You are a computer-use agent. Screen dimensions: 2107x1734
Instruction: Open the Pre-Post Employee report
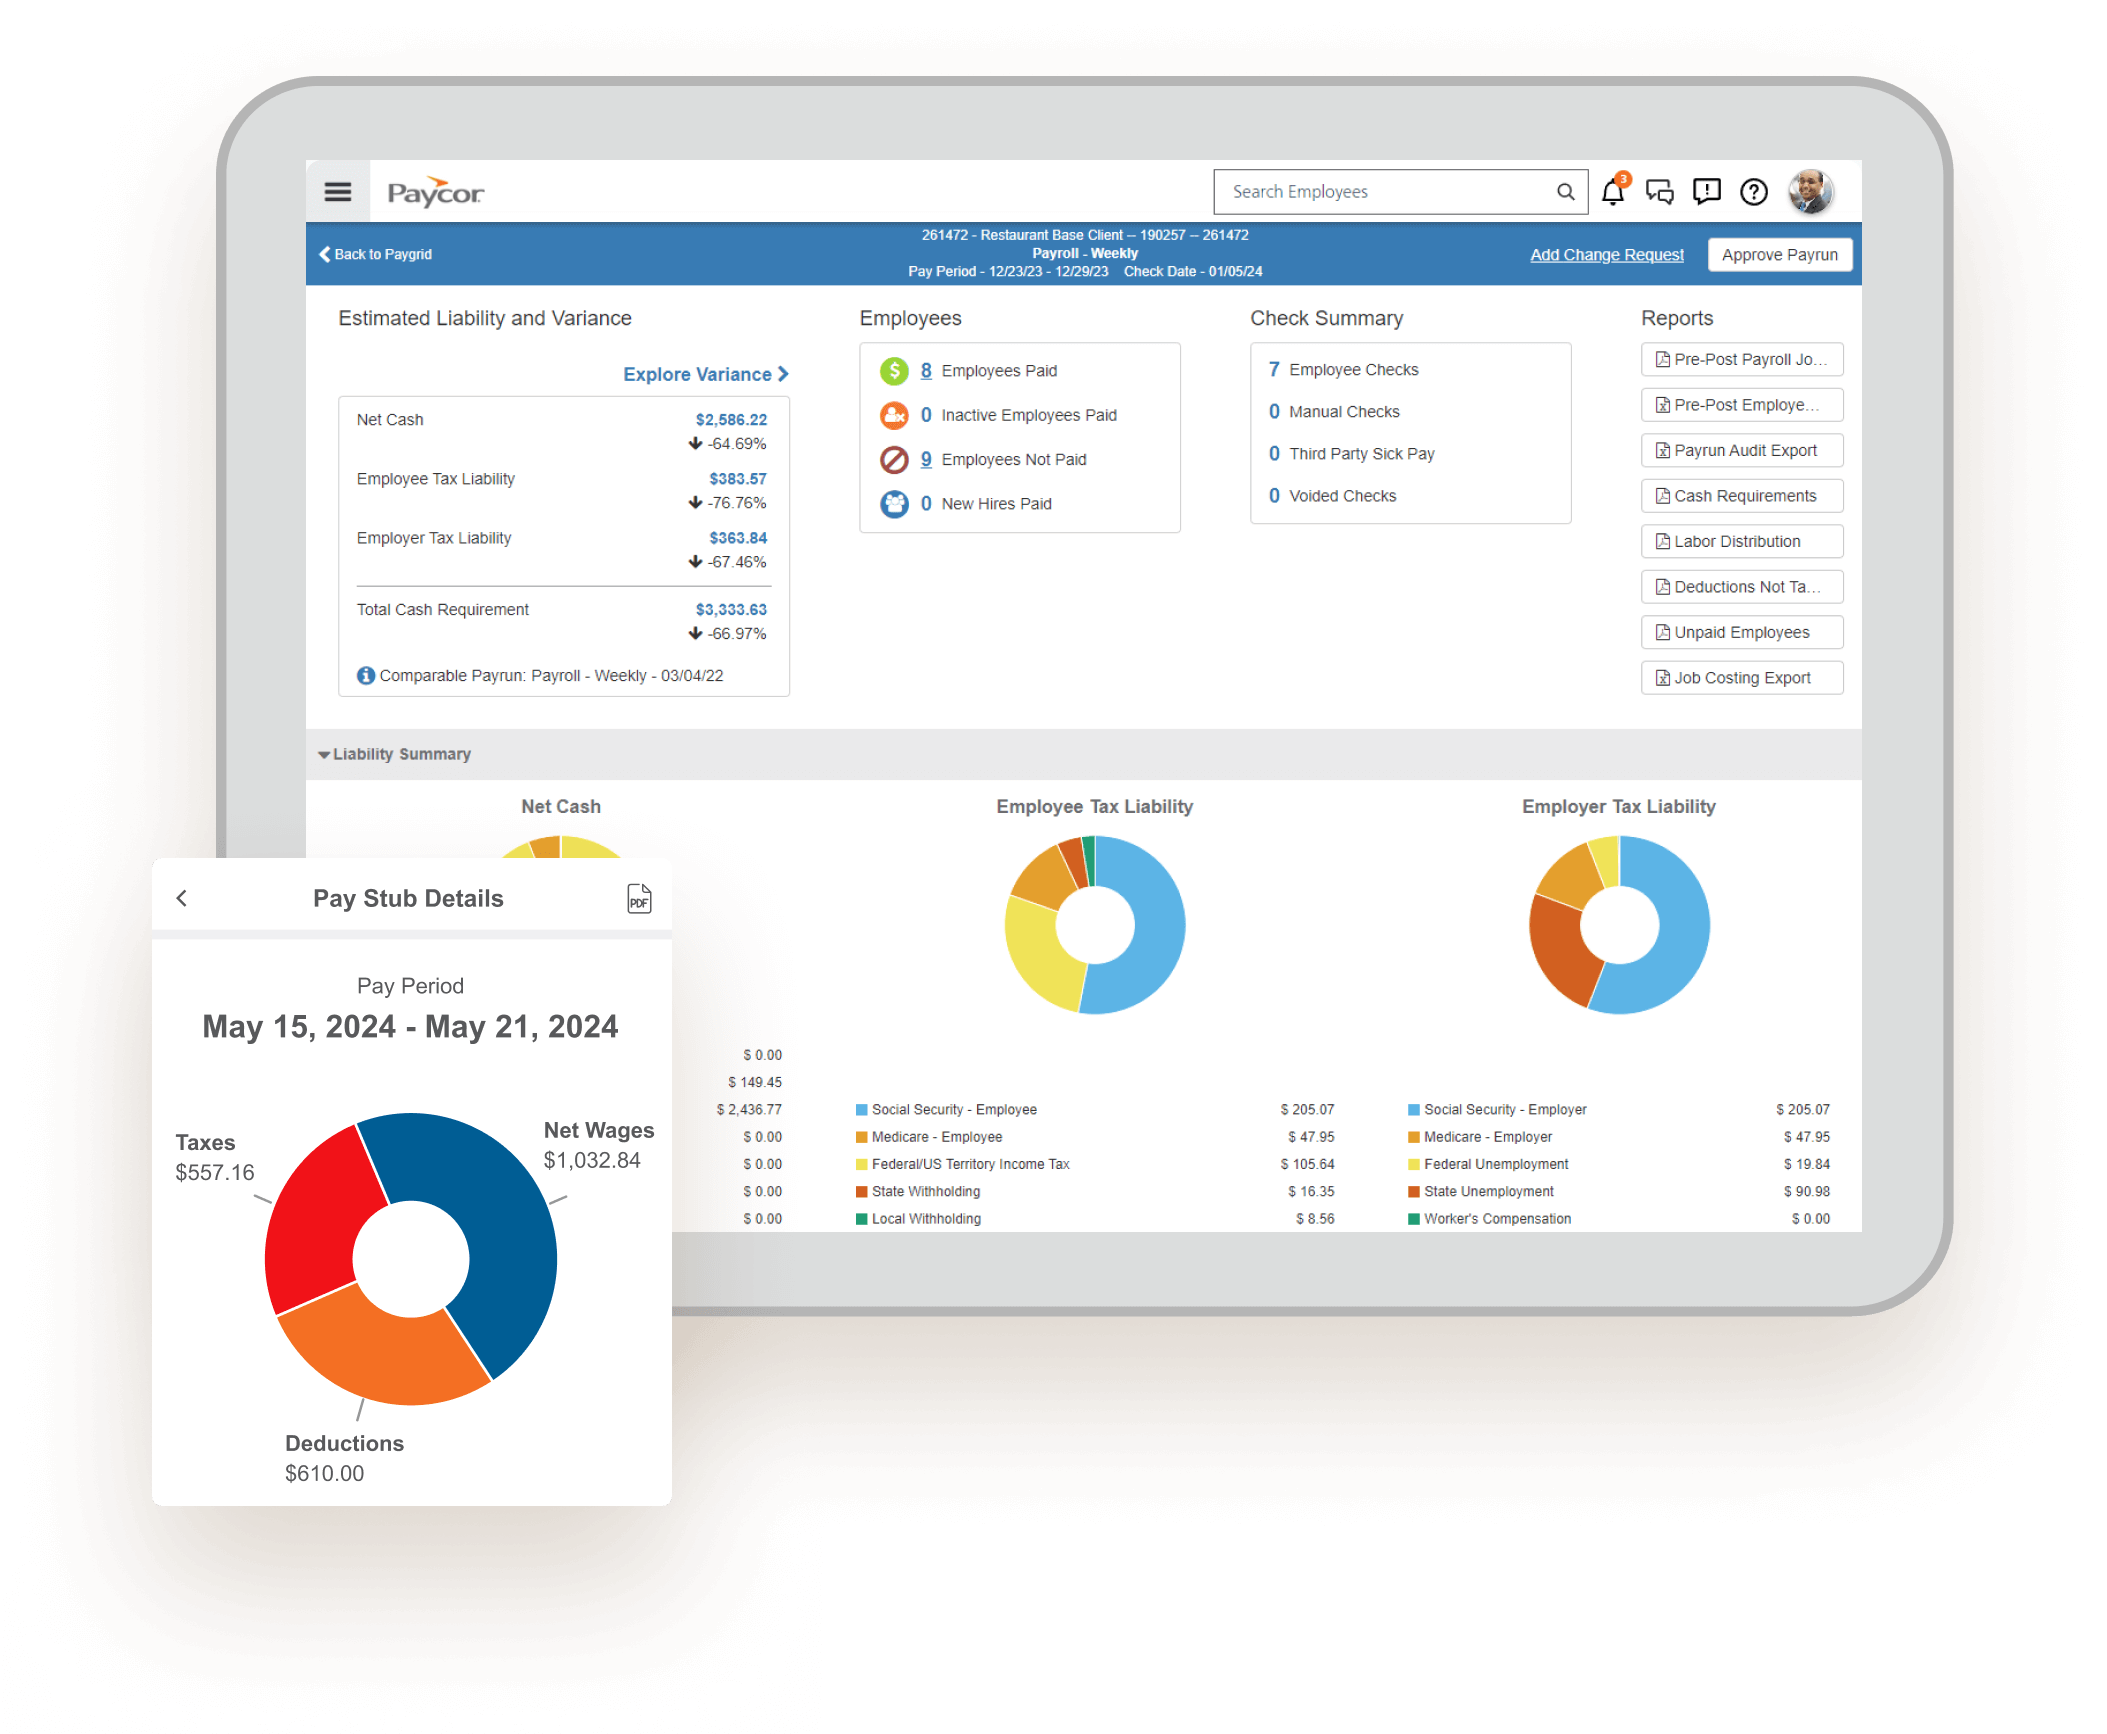pyautogui.click(x=1742, y=405)
